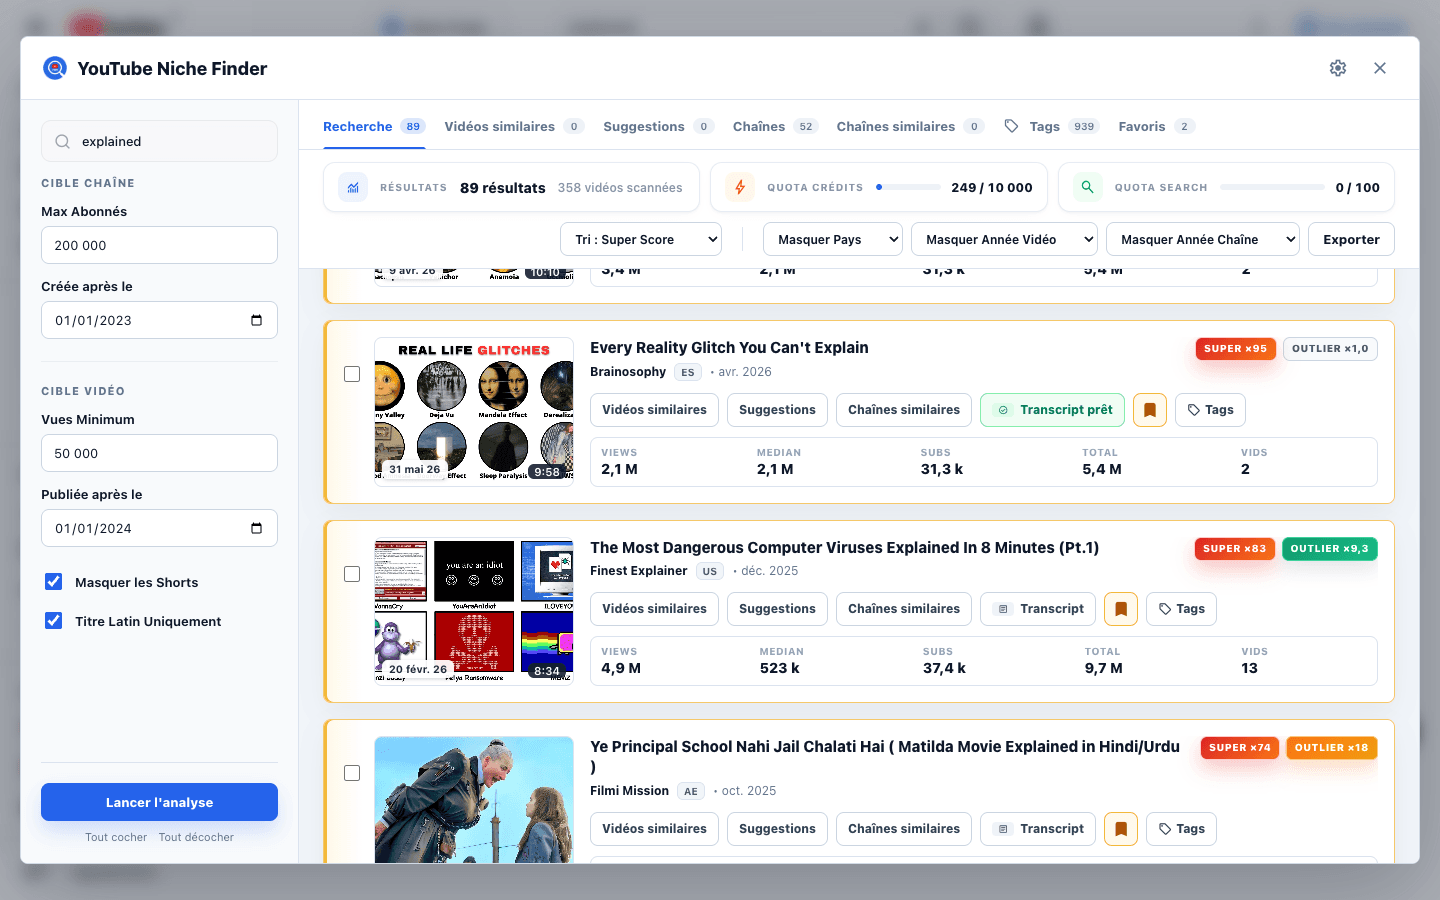Open the computer viruses video thumbnail

pyautogui.click(x=474, y=610)
